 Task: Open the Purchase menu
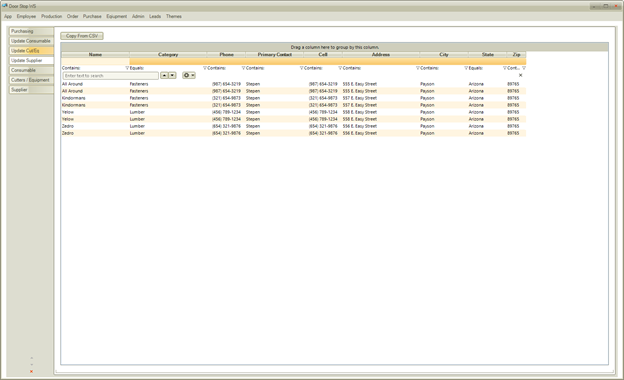(92, 16)
